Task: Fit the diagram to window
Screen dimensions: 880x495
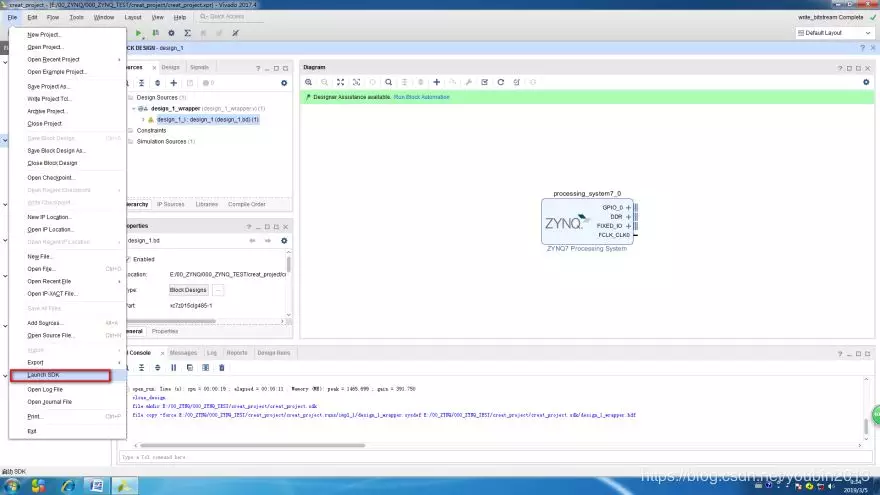Action: point(340,82)
